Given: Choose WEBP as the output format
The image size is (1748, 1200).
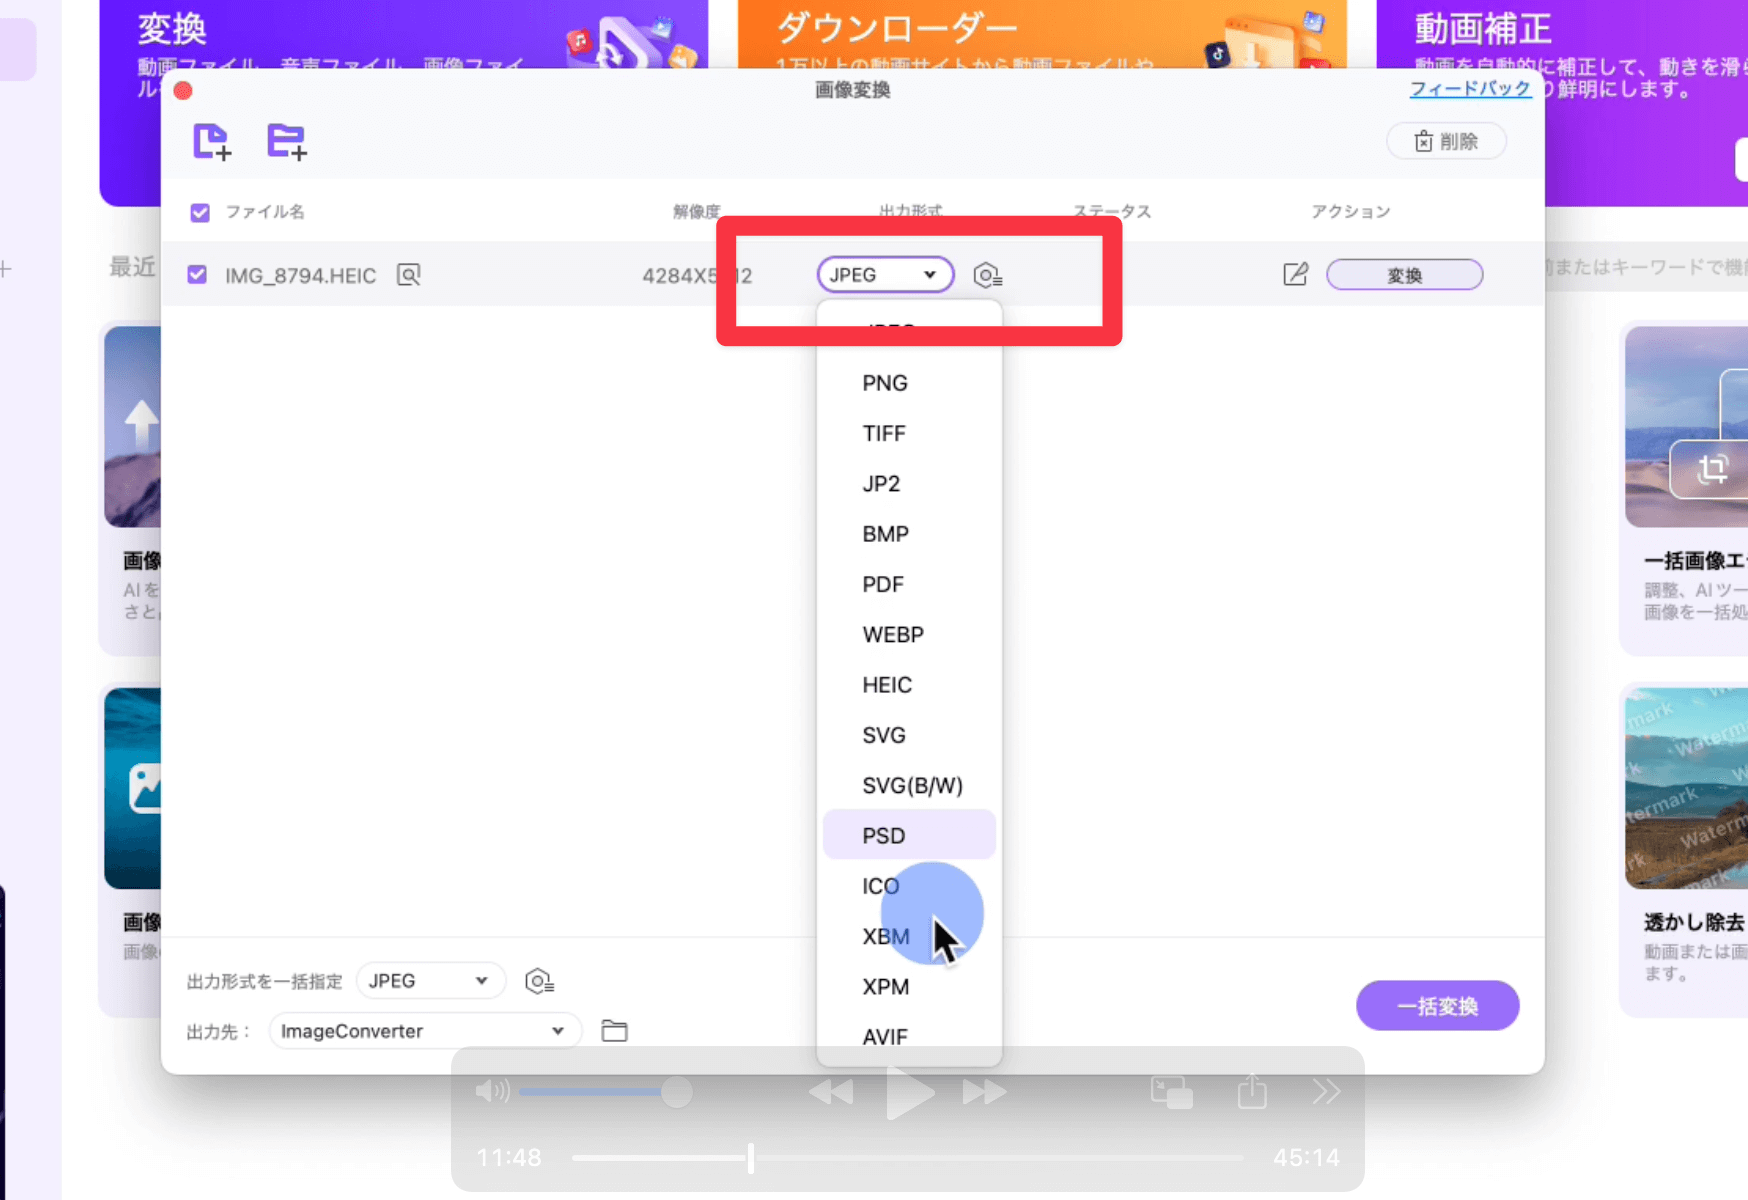Looking at the screenshot, I should (x=892, y=634).
